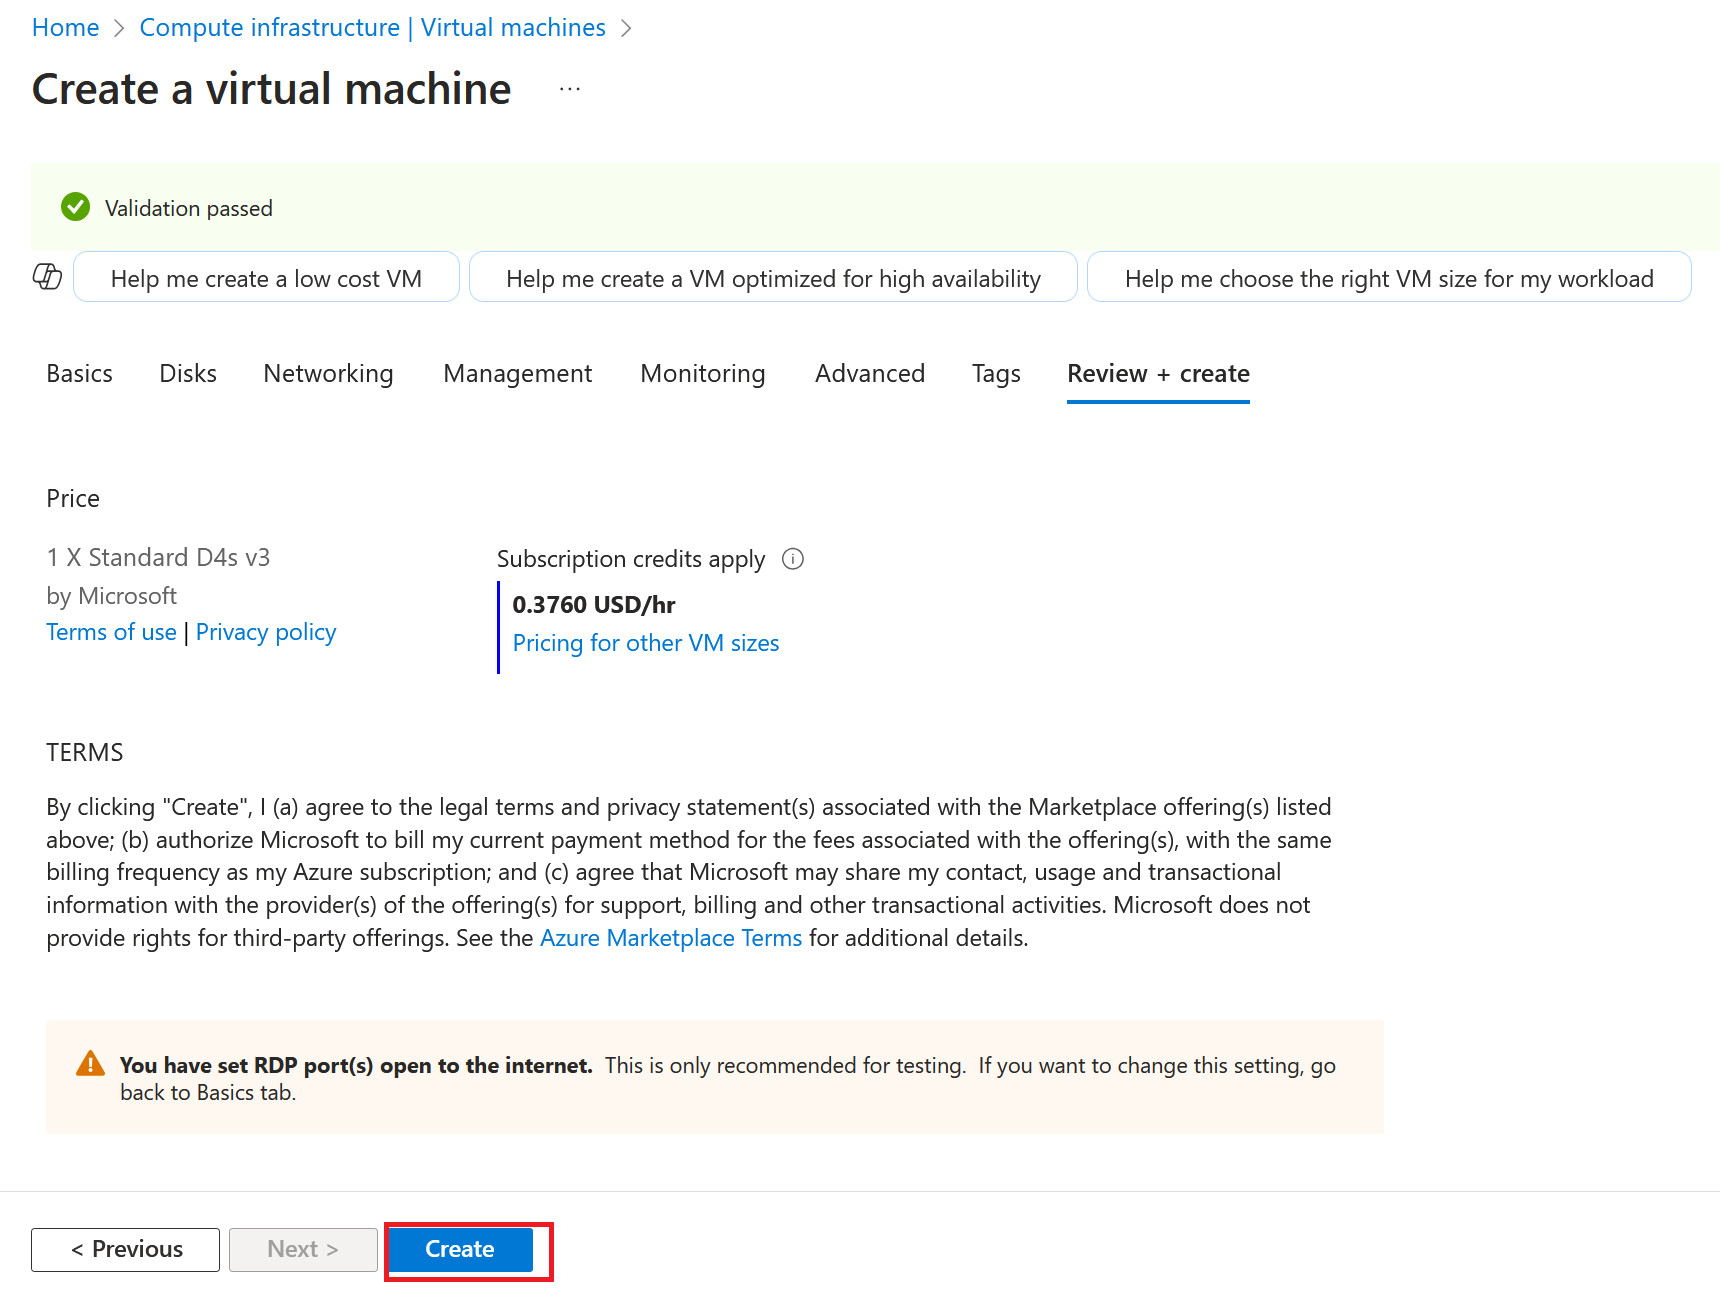This screenshot has width=1720, height=1316.
Task: Open the Terms of use link
Action: (x=111, y=632)
